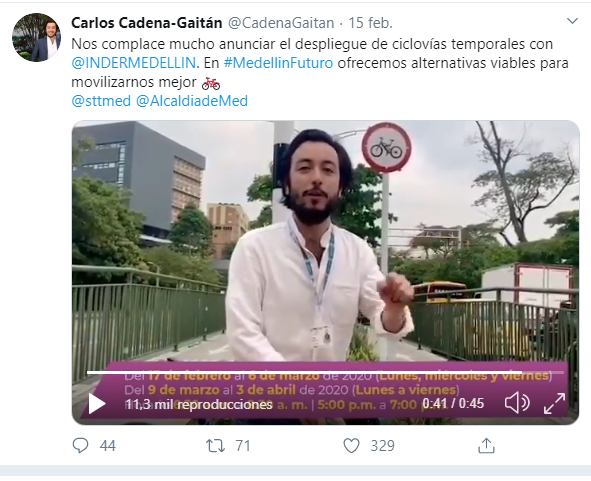
Task: Seek on the video progress bar
Action: click(x=325, y=372)
